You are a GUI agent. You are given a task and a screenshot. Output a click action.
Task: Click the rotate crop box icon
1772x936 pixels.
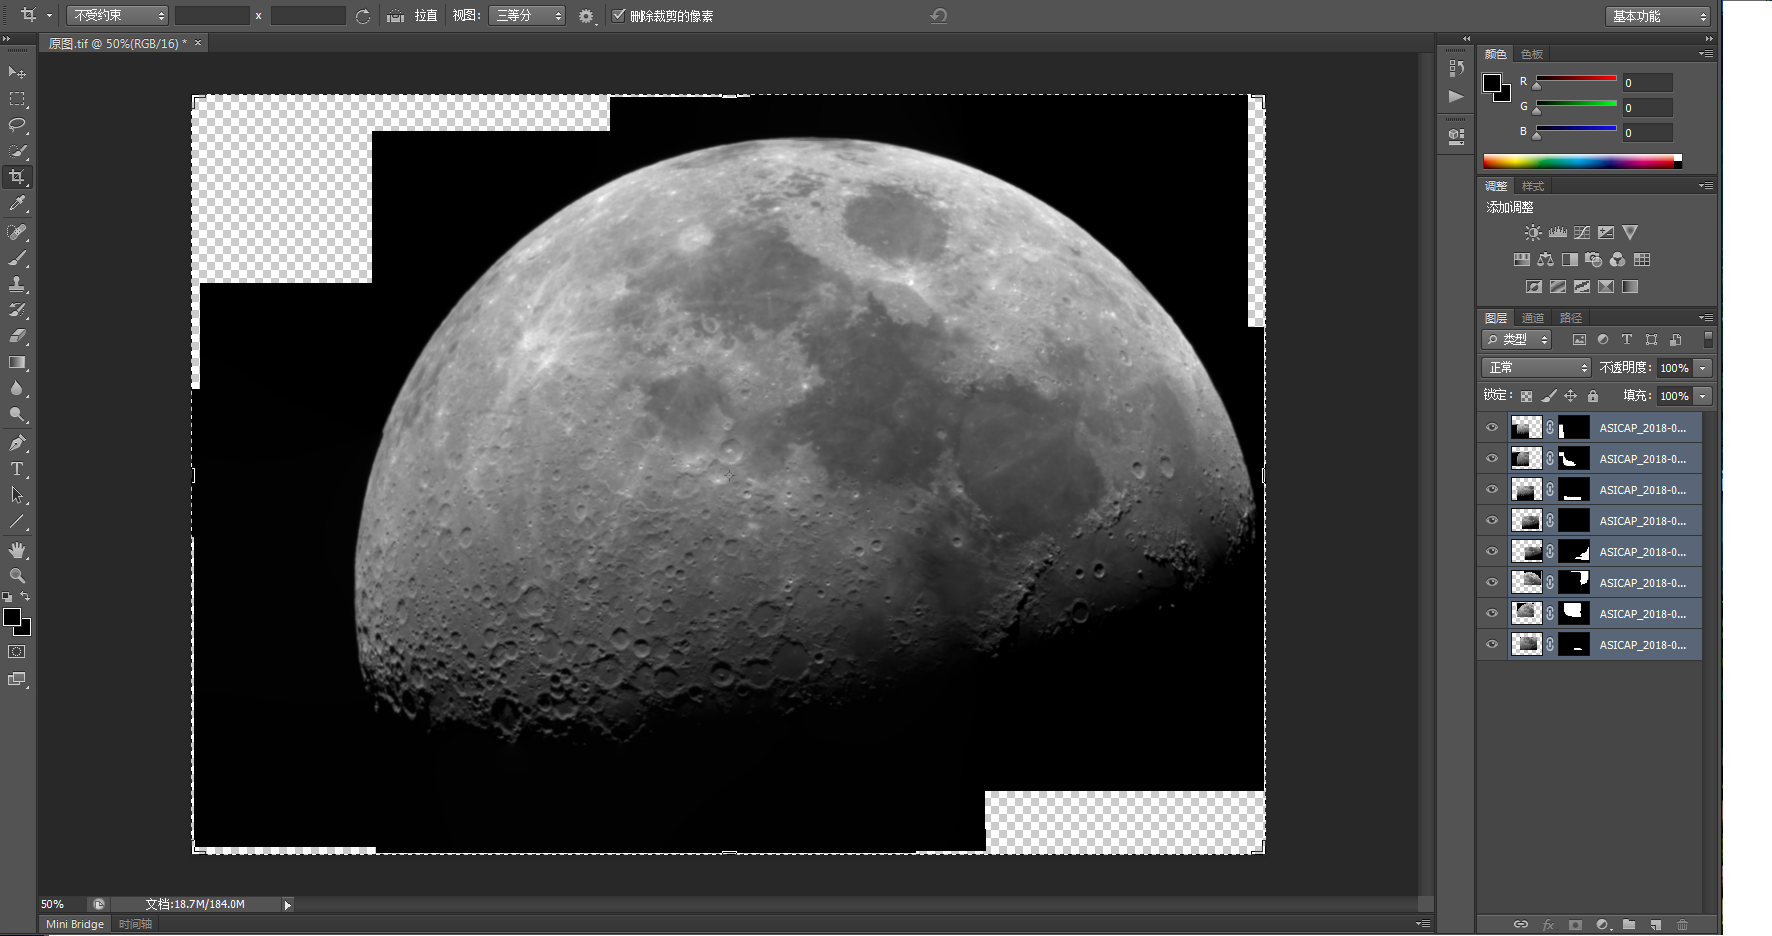[x=363, y=16]
